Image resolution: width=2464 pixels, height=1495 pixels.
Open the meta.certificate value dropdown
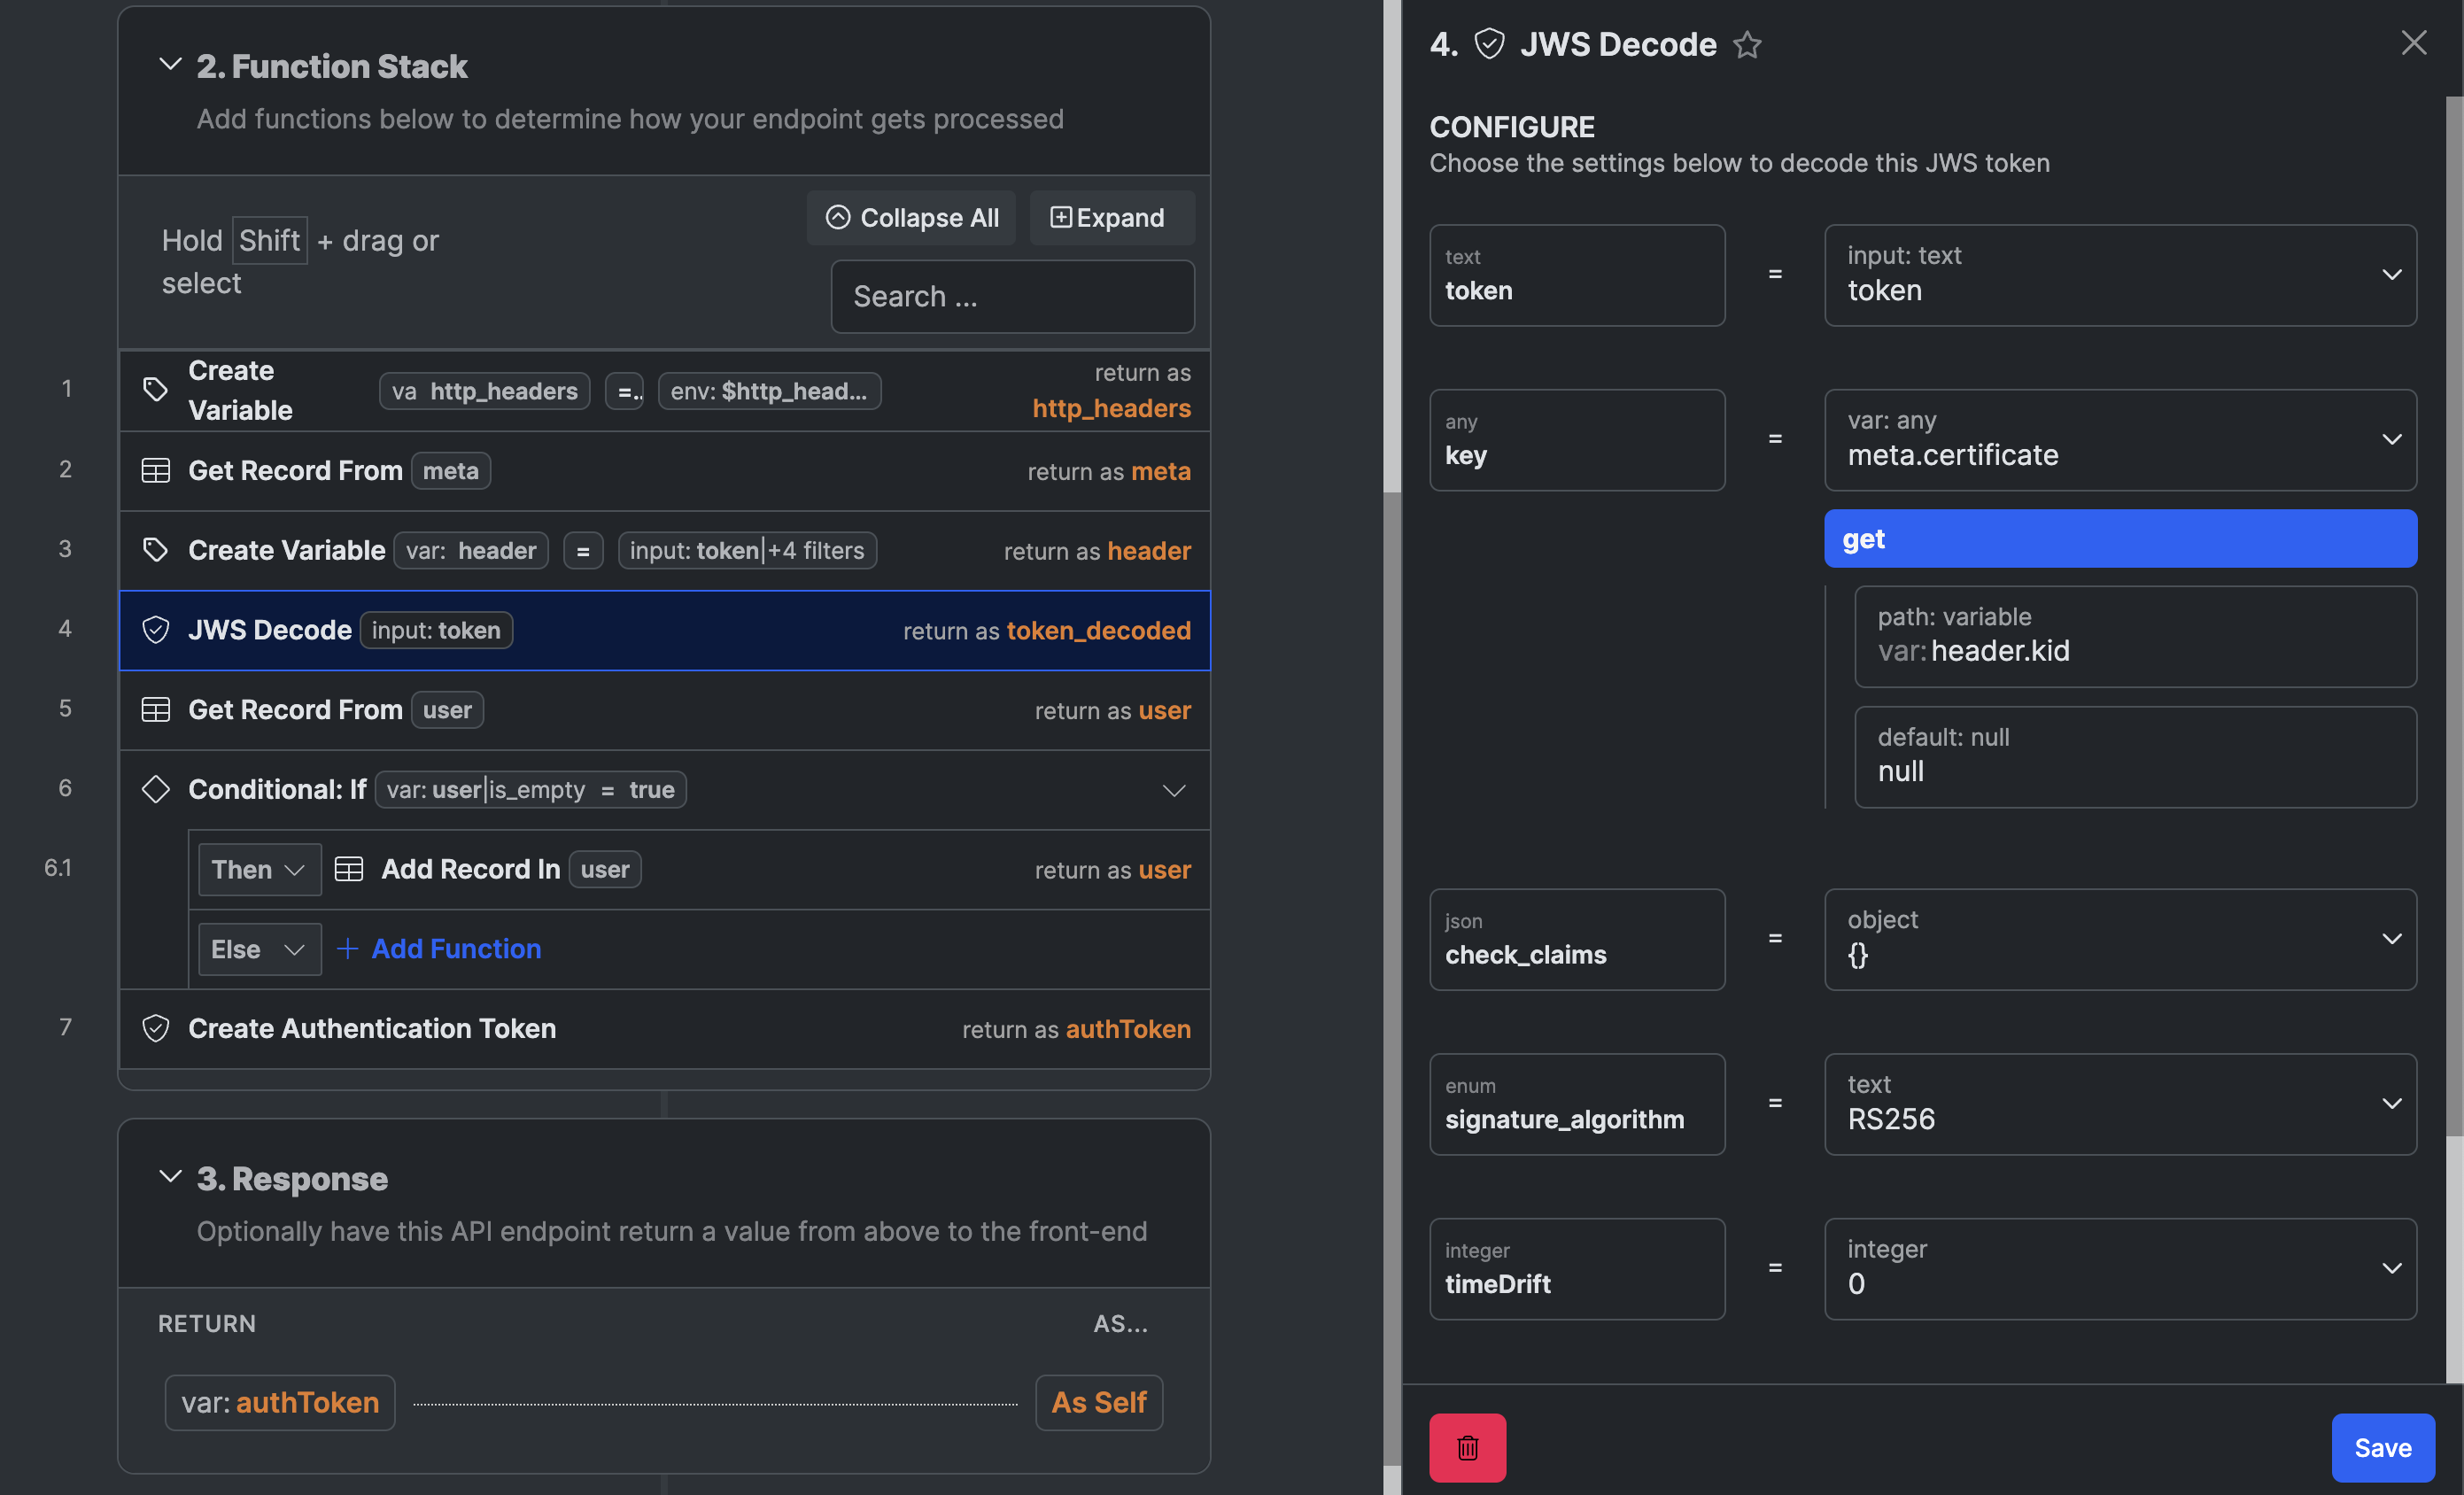(x=2120, y=440)
